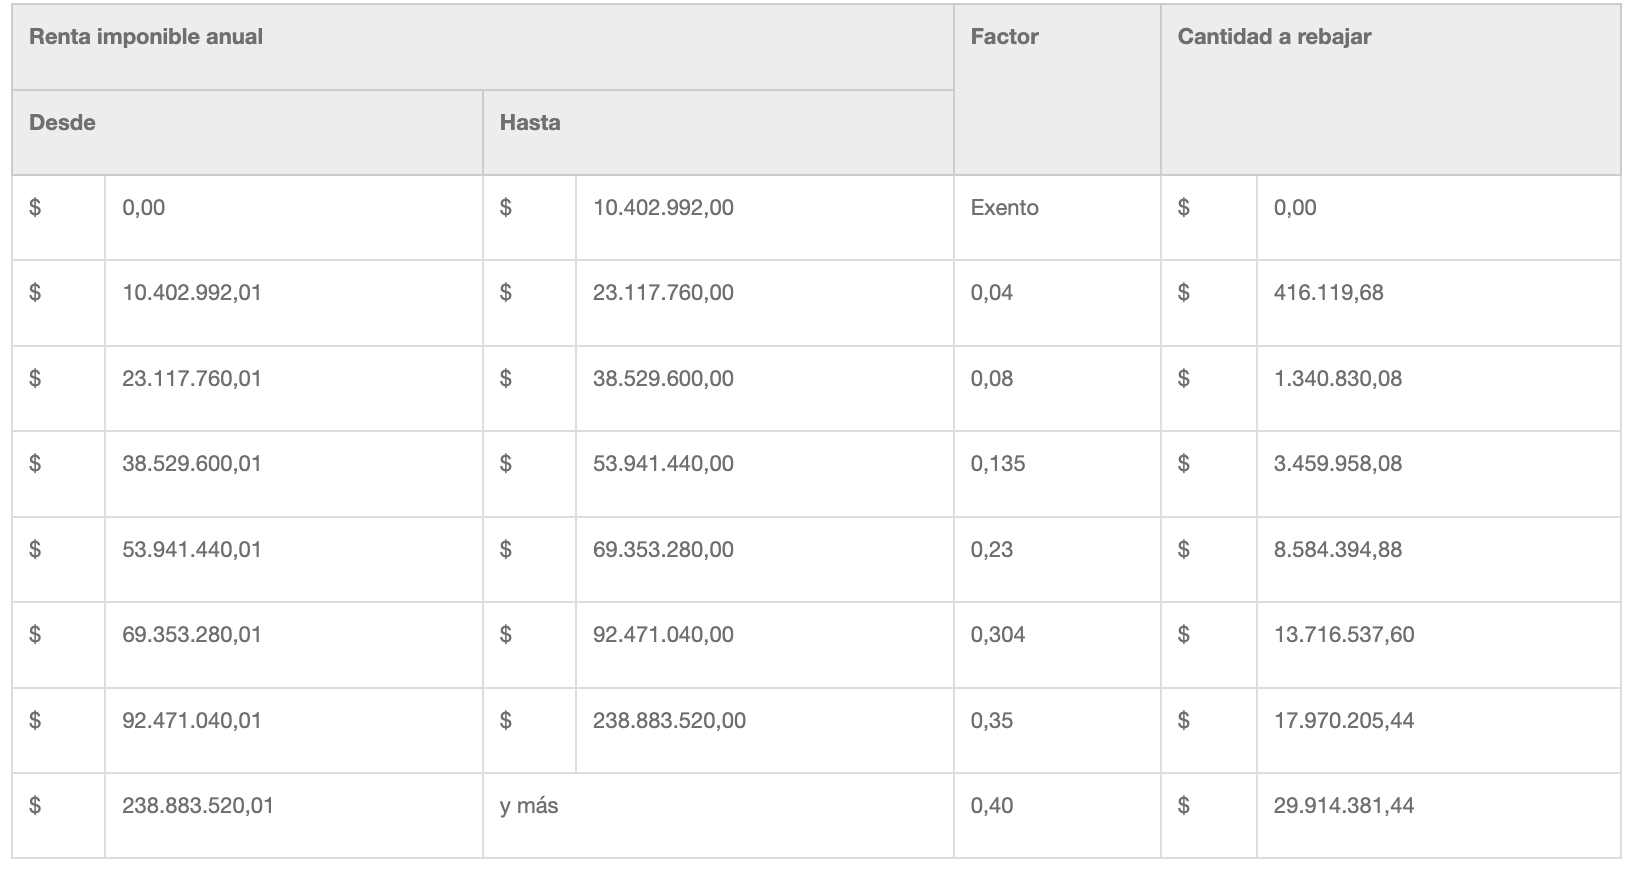This screenshot has width=1634, height=872.
Task: Select the "Exento" factor cell
Action: (1005, 208)
